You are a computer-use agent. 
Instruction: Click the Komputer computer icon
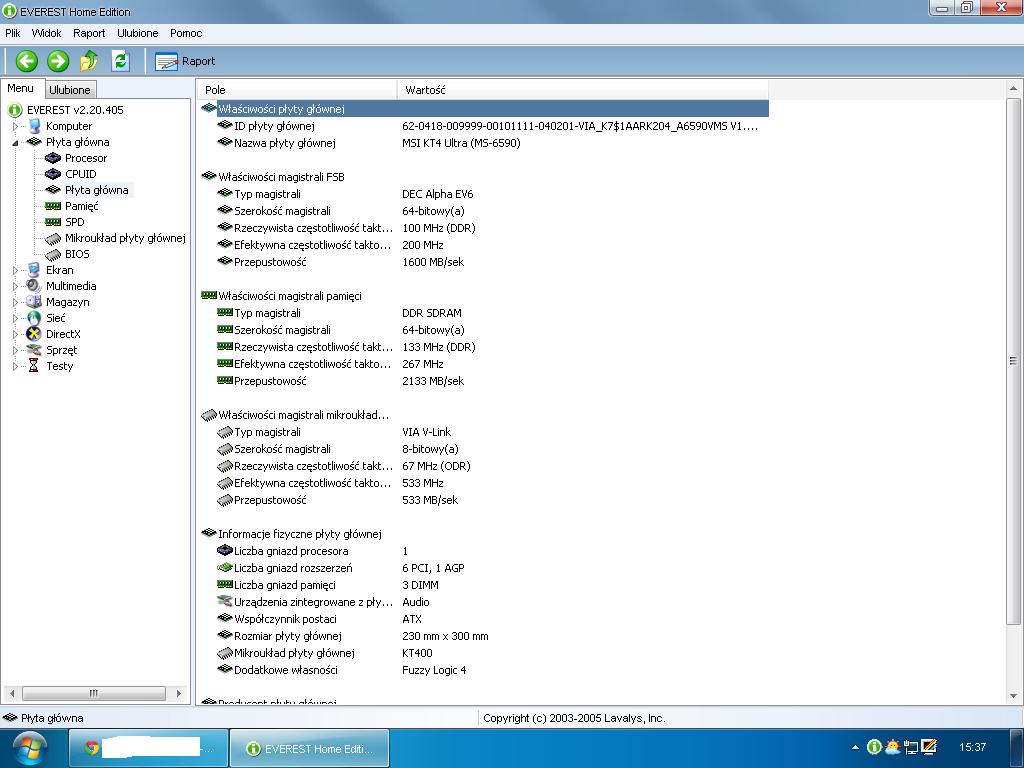34,126
